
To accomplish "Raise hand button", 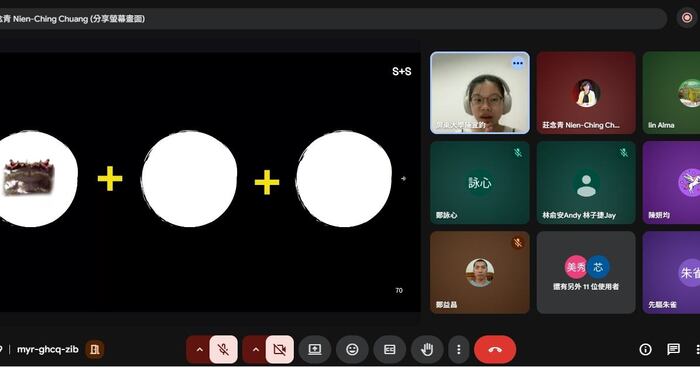I will pos(427,349).
